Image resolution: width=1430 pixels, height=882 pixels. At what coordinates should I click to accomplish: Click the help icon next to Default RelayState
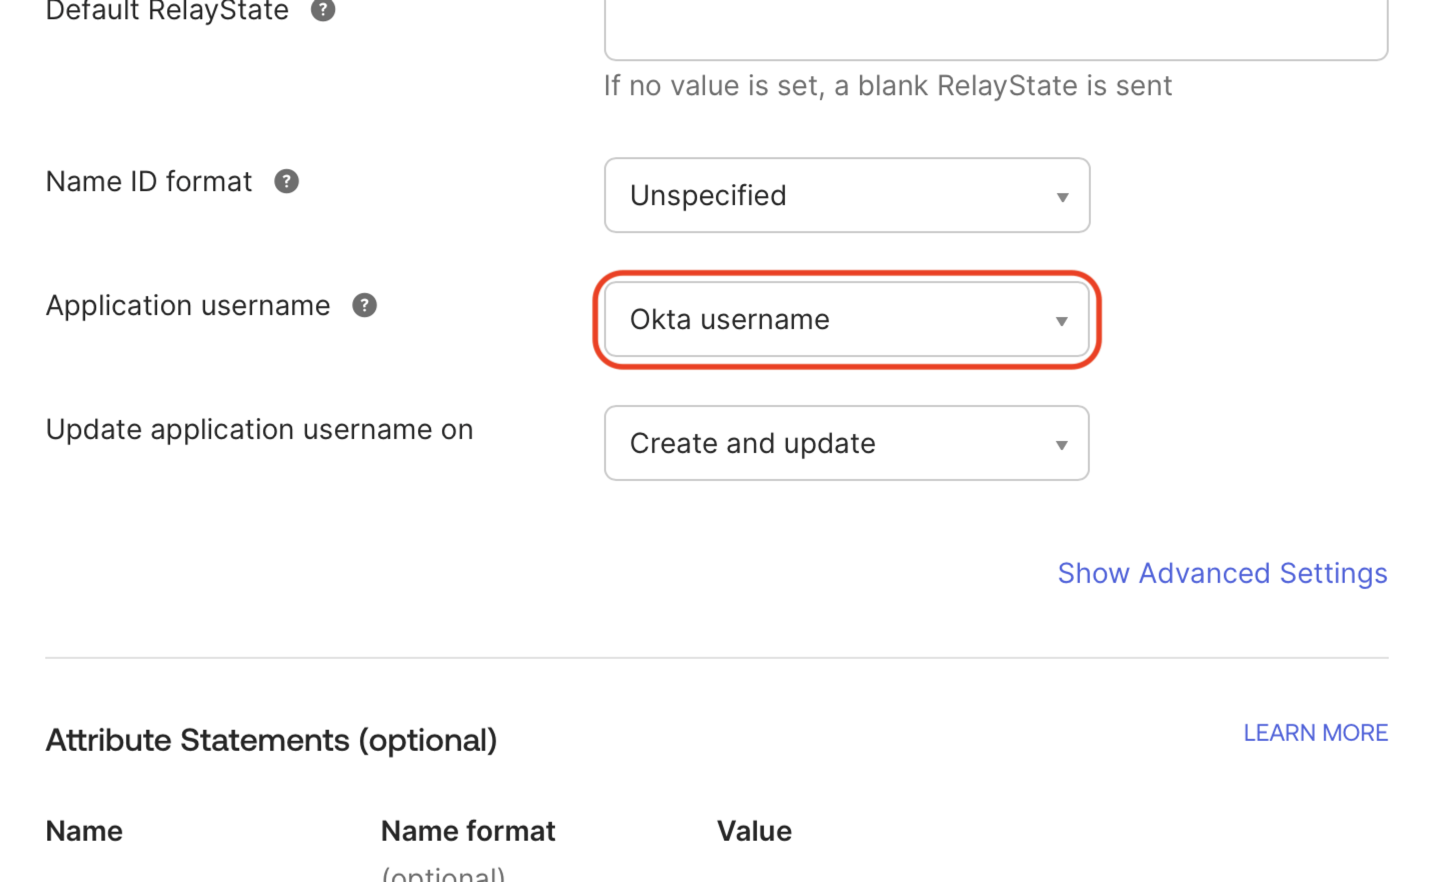tap(322, 11)
